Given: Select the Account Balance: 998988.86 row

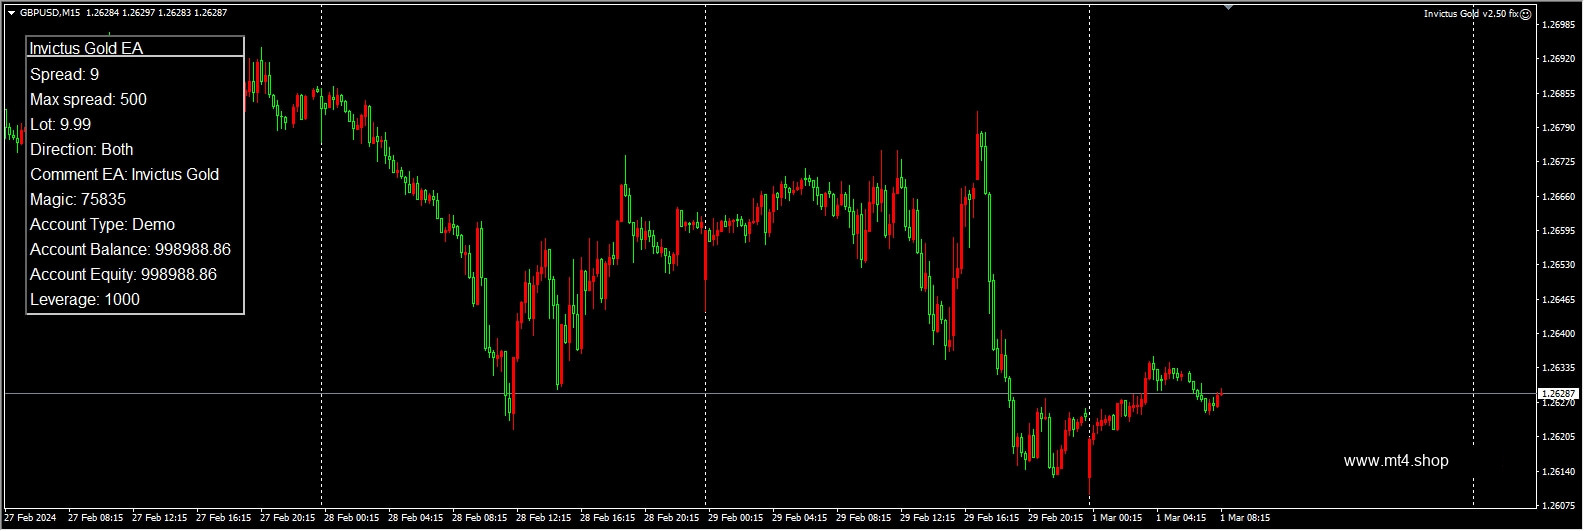Looking at the screenshot, I should pos(131,249).
